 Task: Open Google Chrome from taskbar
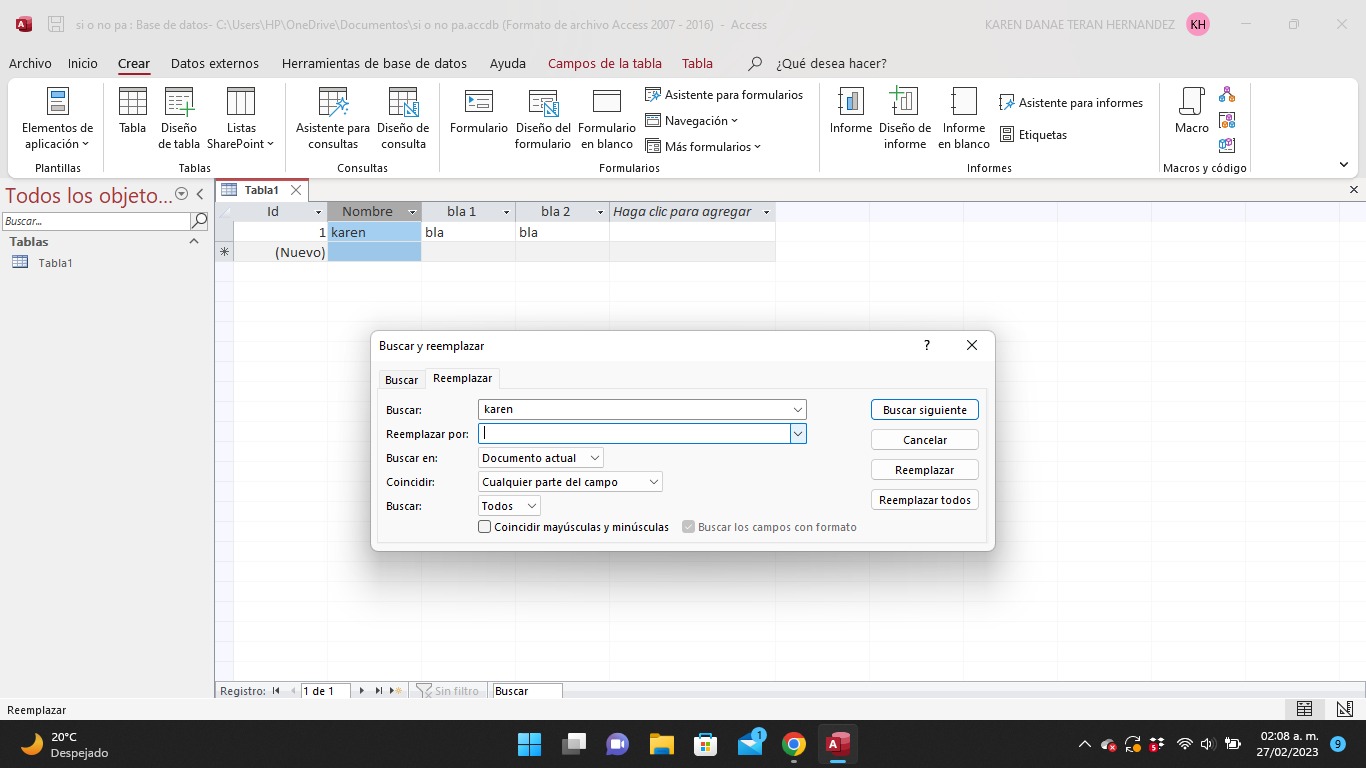(x=794, y=744)
